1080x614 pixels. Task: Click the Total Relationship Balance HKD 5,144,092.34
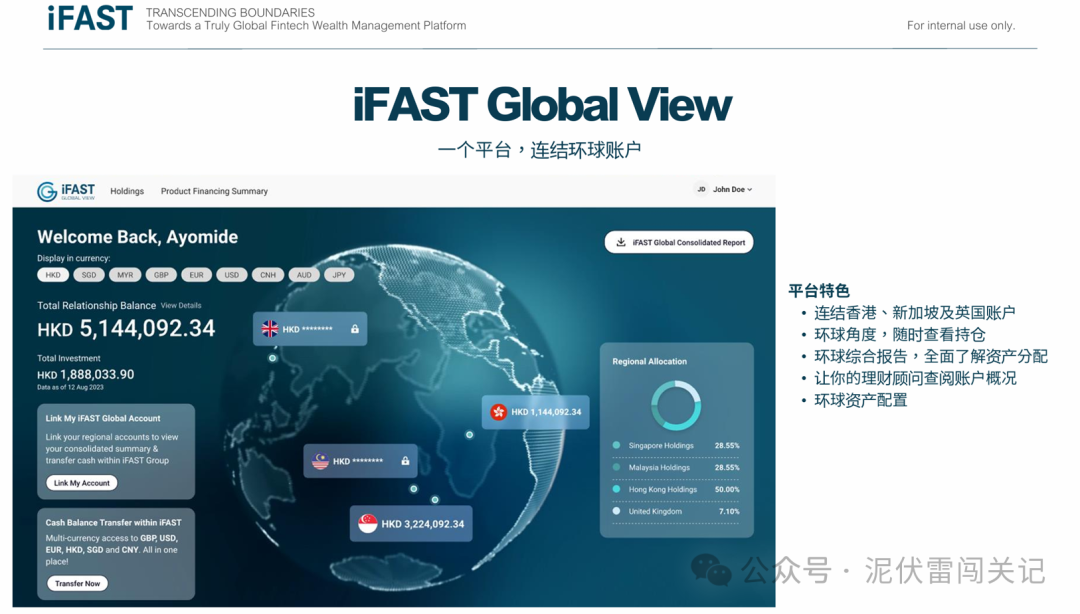126,329
